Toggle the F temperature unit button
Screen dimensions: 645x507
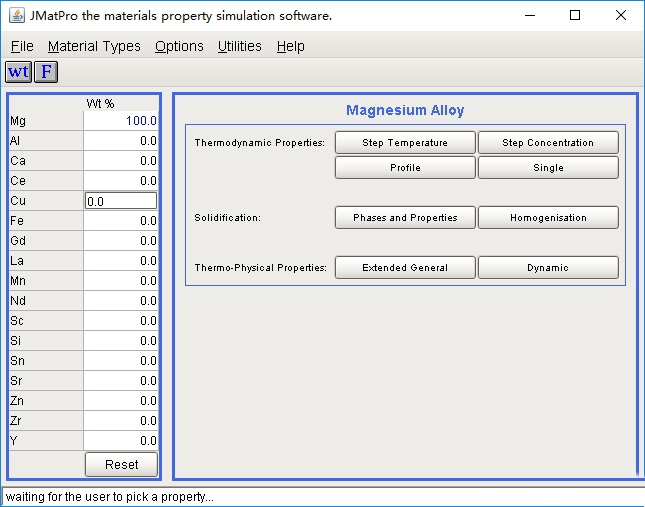click(x=46, y=72)
